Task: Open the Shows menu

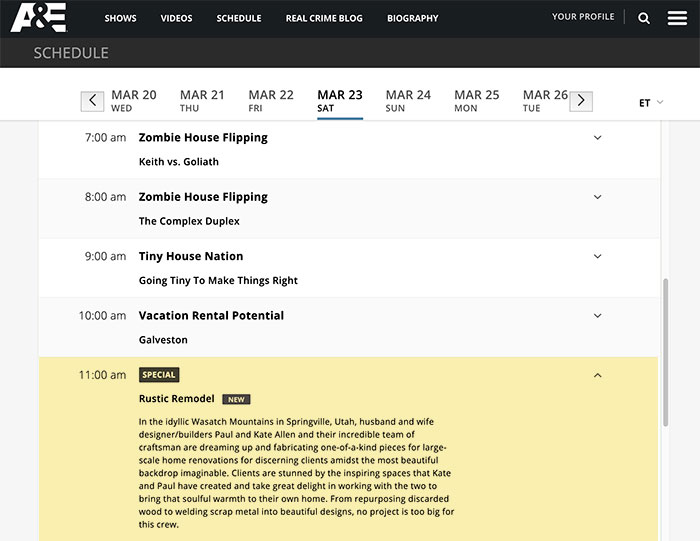Action: [121, 18]
